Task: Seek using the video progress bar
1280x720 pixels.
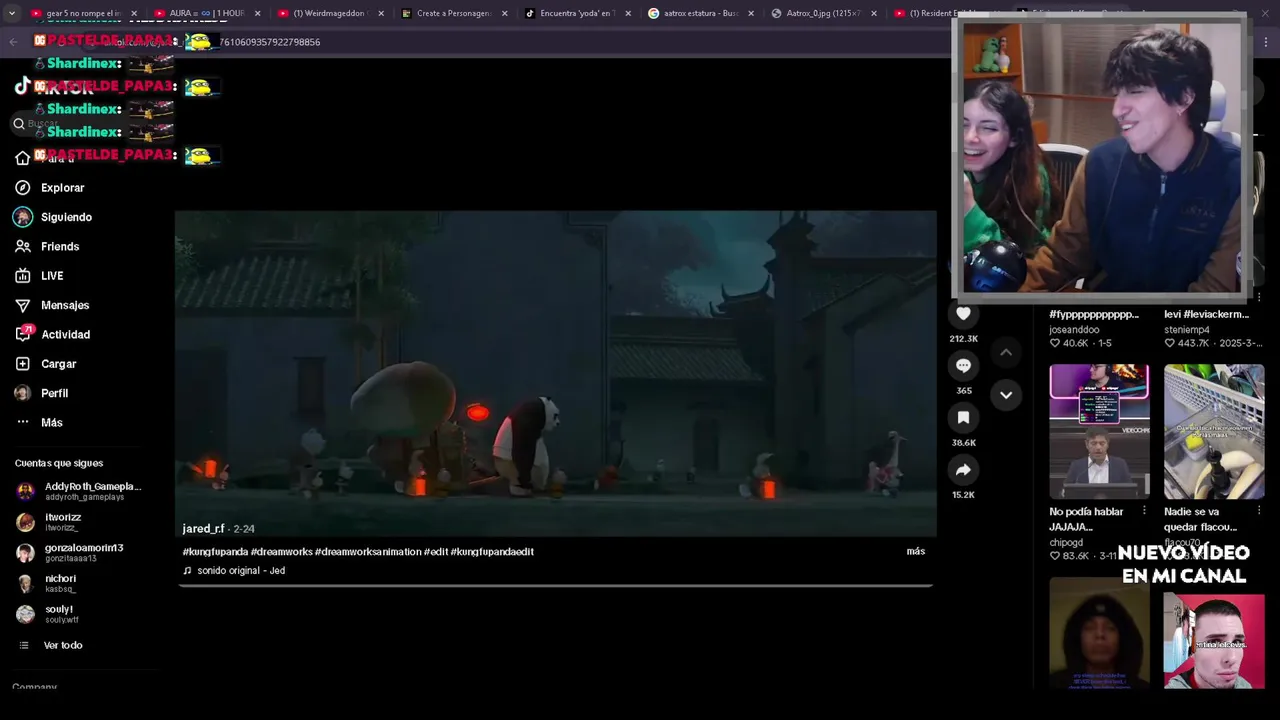Action: pos(556,585)
